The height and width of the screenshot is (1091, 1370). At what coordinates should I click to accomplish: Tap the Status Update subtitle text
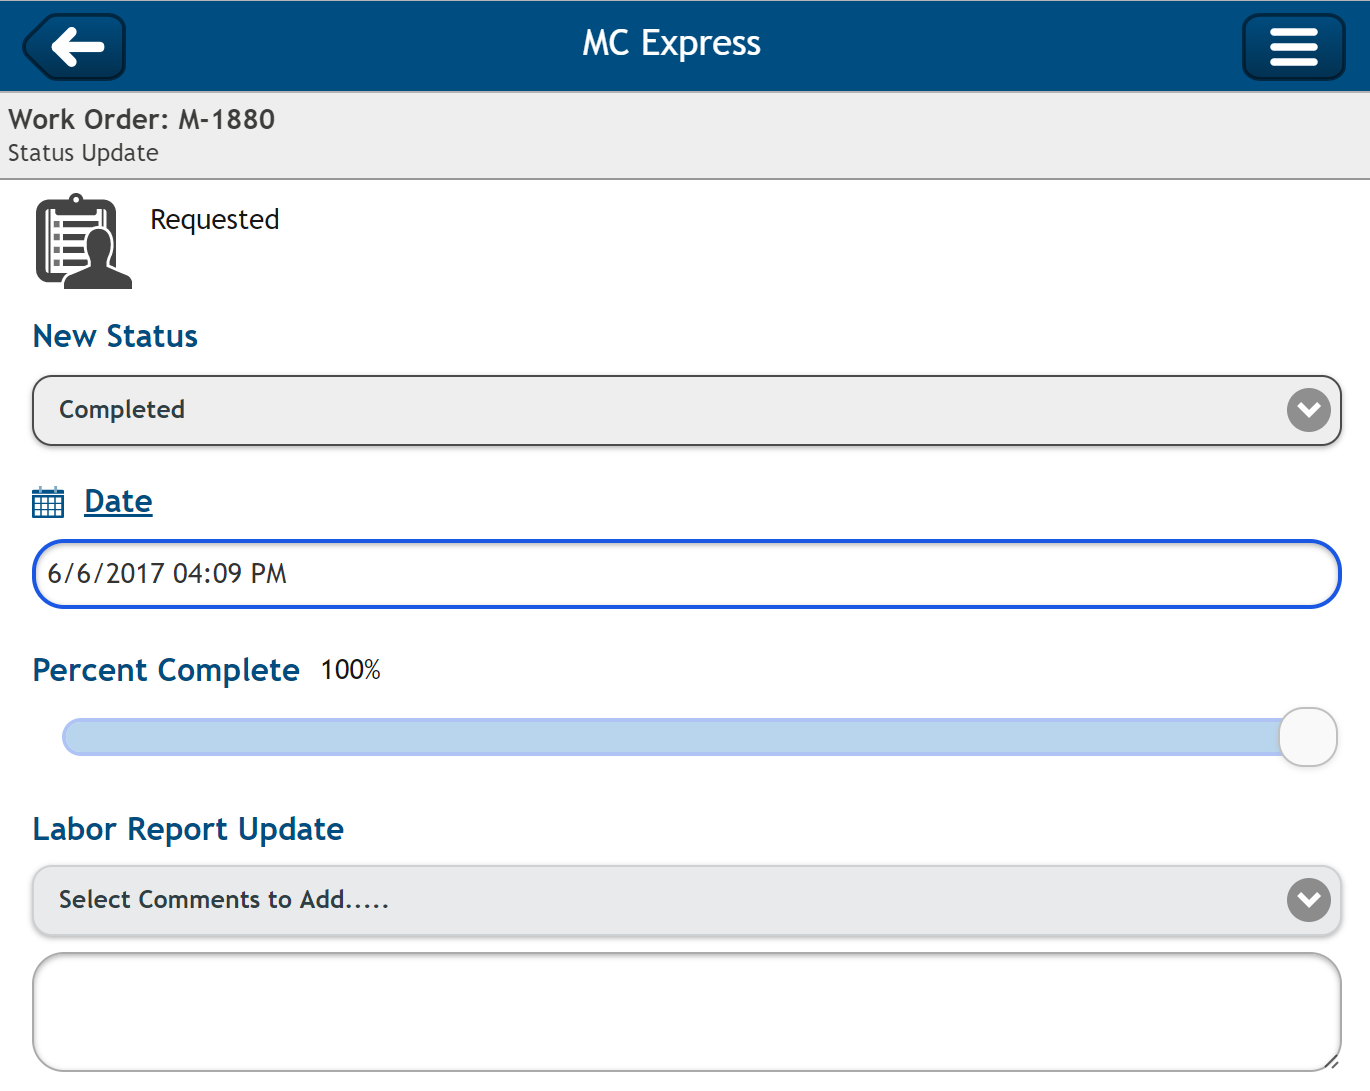[83, 153]
